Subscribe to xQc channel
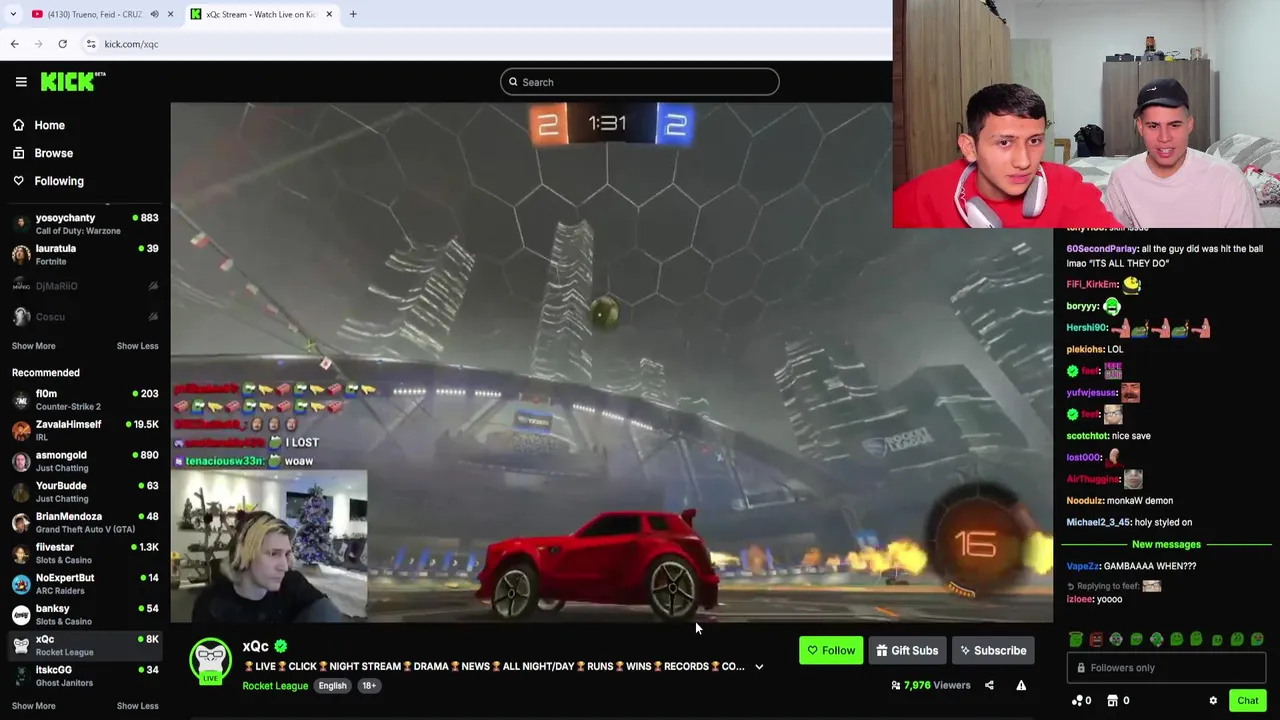 (x=993, y=650)
